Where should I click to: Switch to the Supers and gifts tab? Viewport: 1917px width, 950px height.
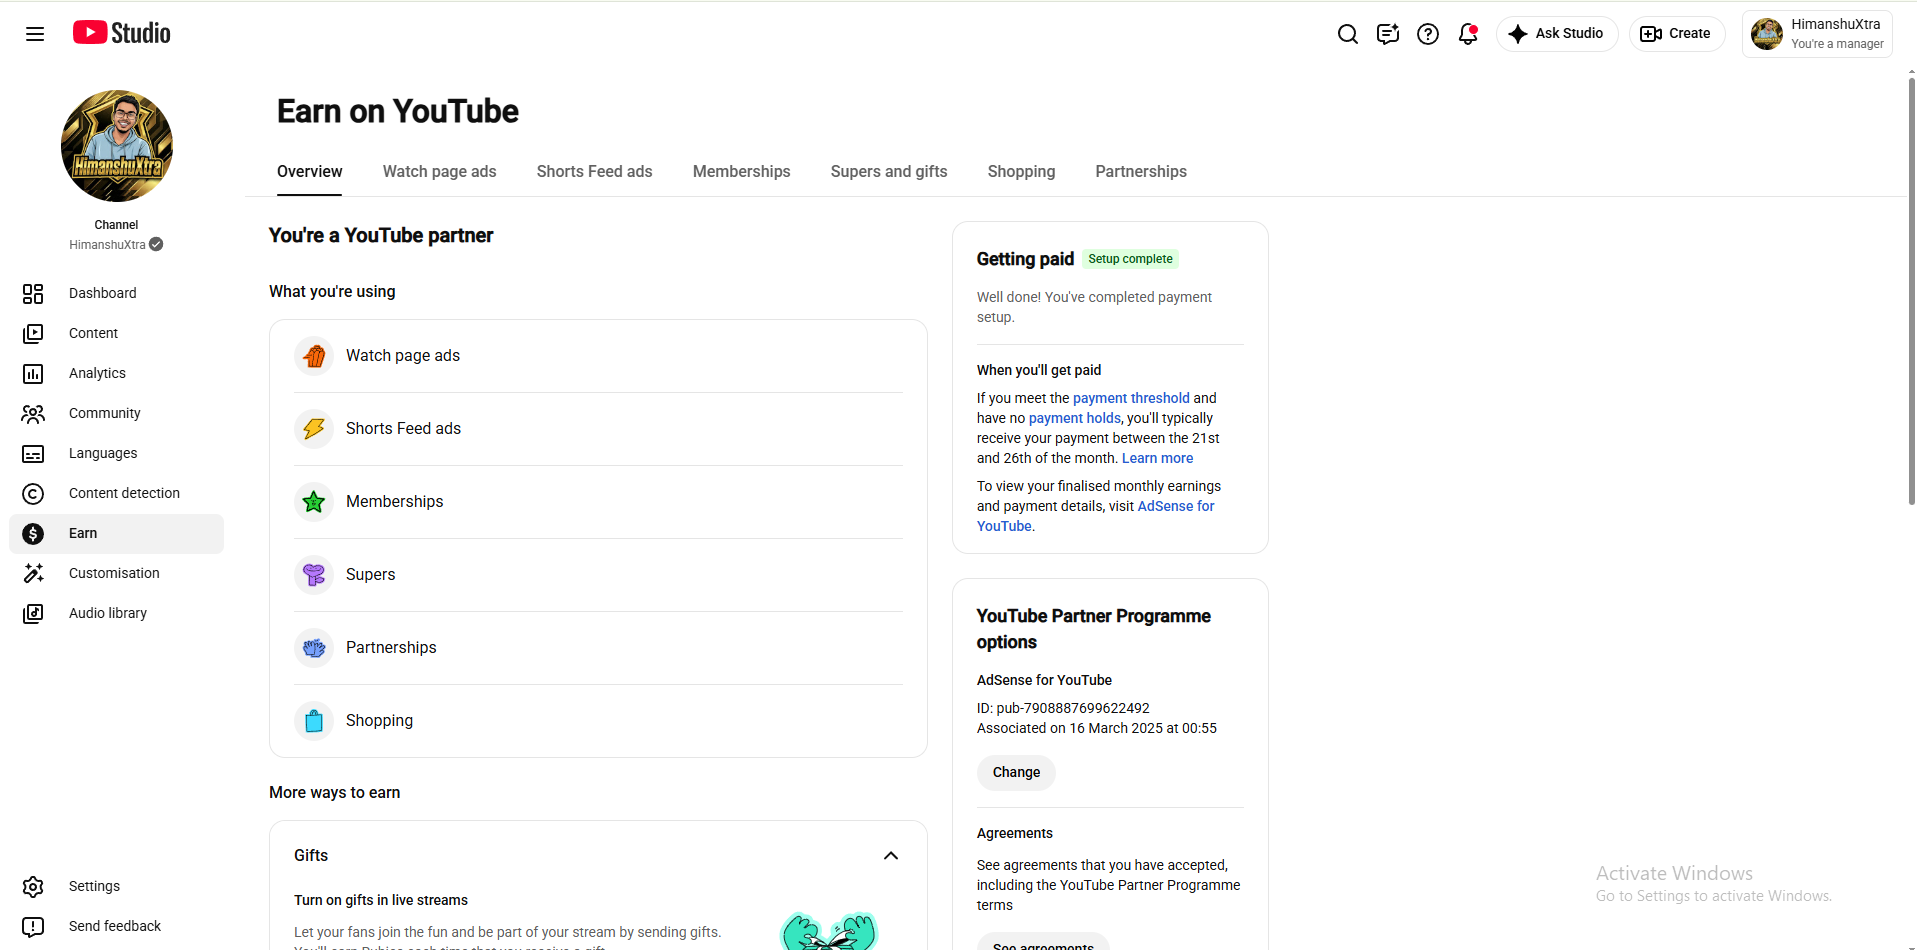point(889,172)
